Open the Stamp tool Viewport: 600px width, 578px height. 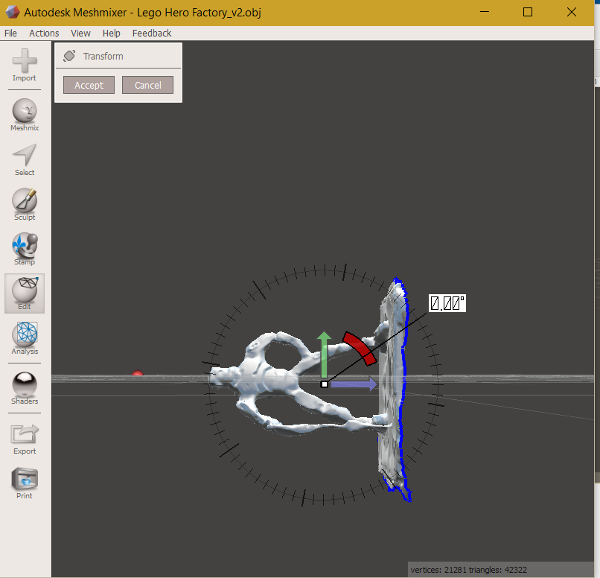pos(24,249)
